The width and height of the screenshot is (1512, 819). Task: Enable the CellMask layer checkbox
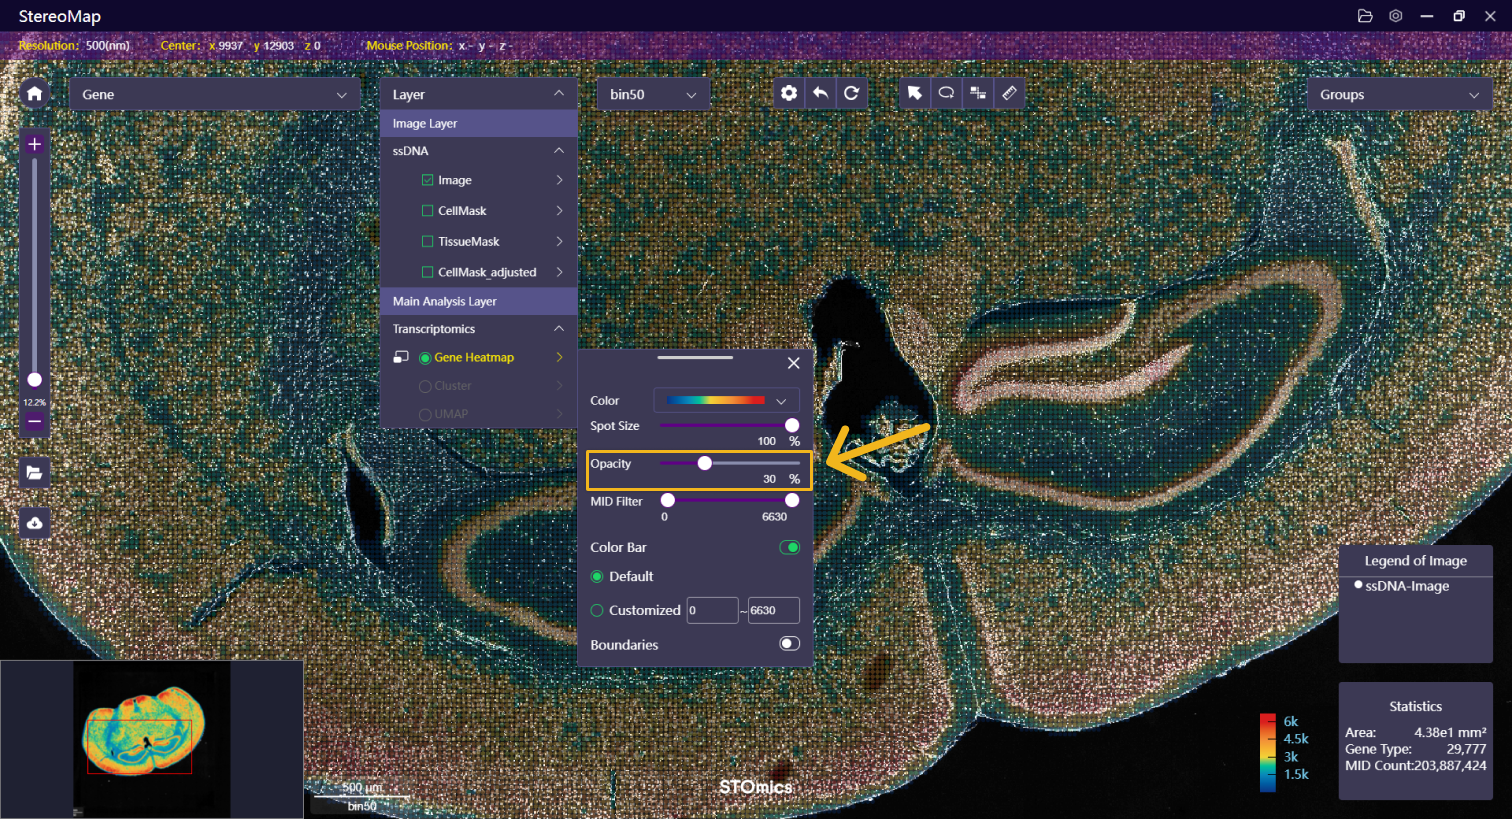[x=428, y=211]
